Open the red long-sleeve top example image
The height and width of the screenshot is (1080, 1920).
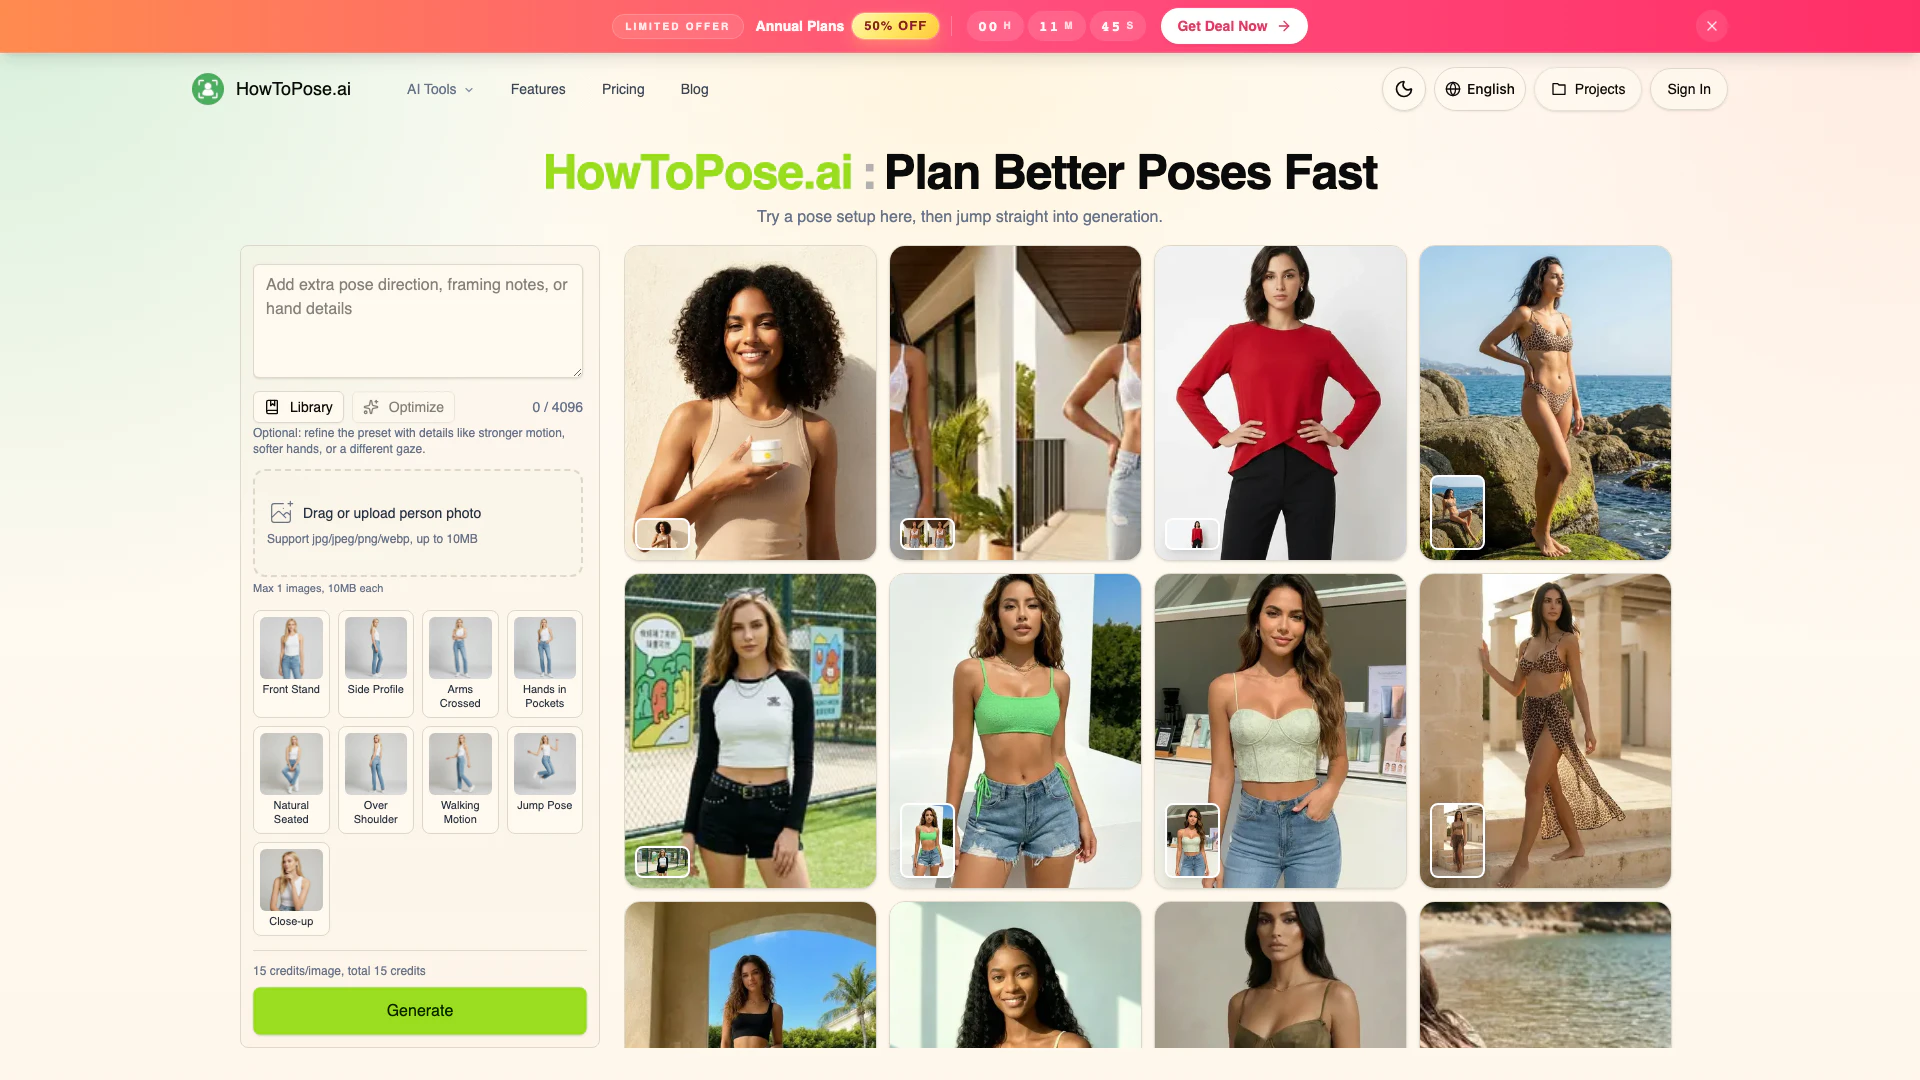pyautogui.click(x=1280, y=403)
